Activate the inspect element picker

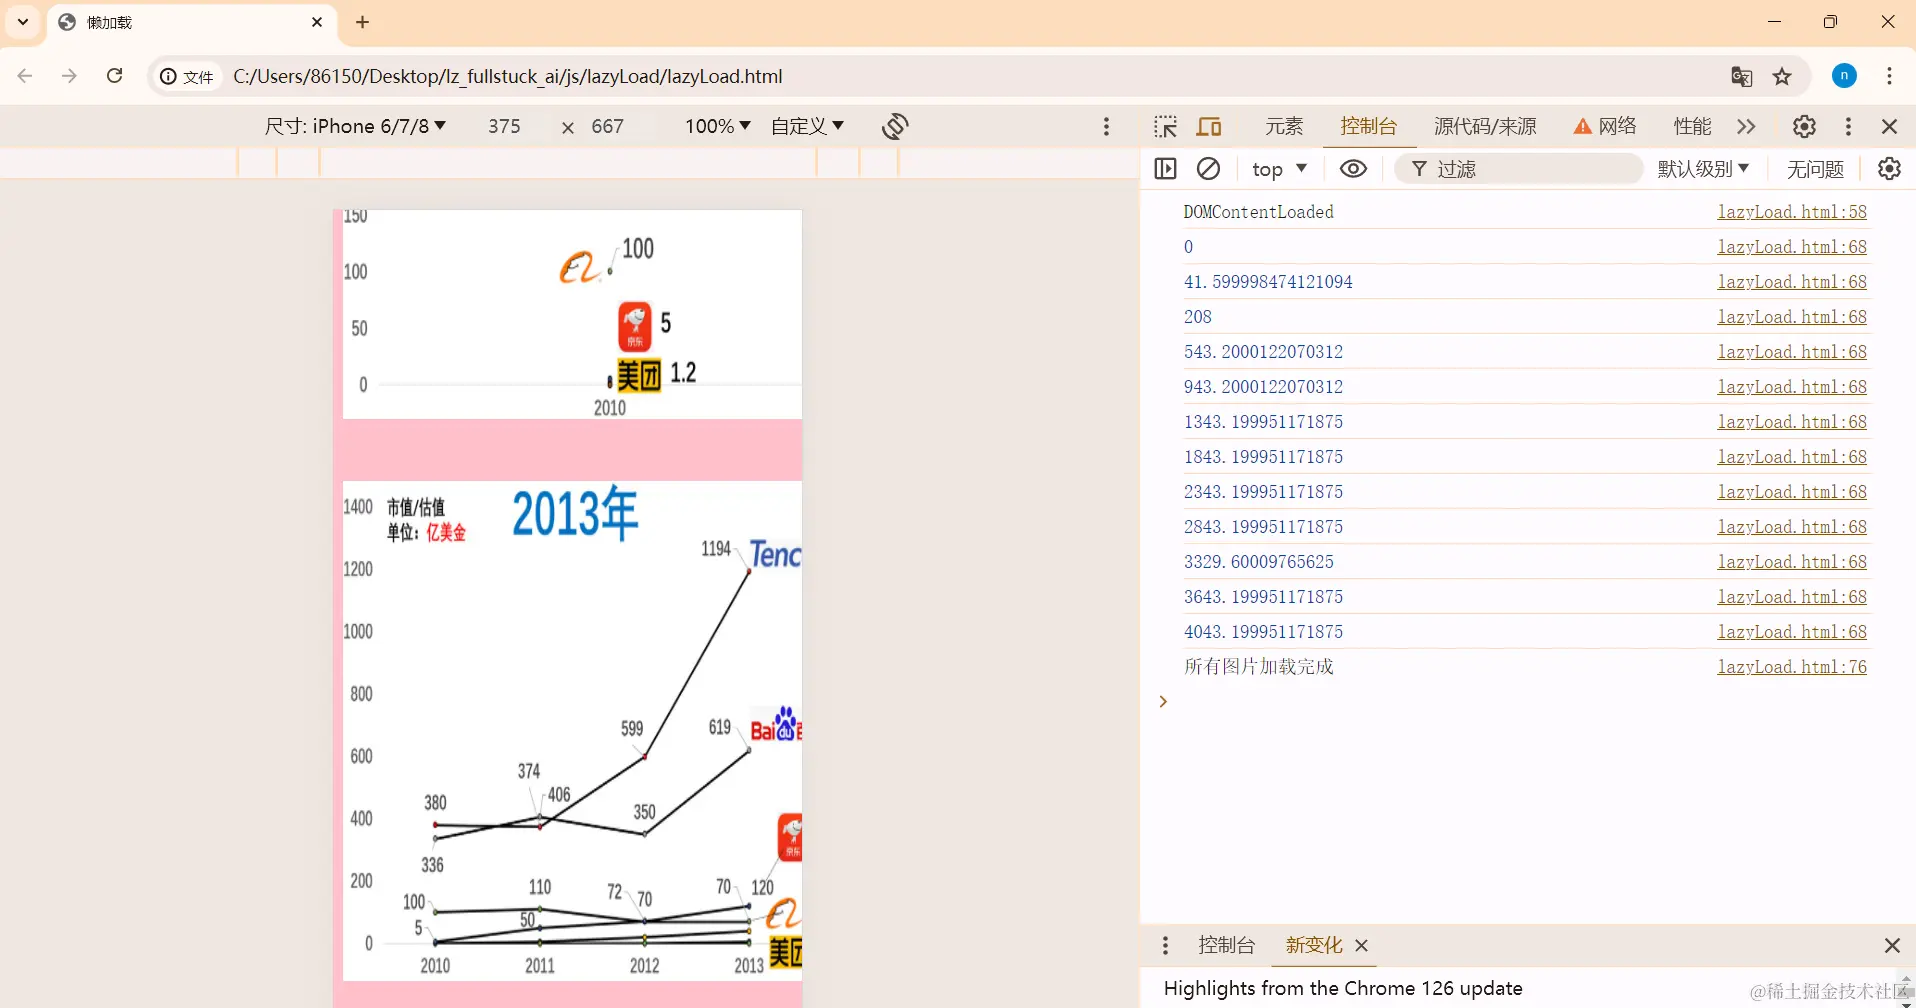pos(1165,126)
